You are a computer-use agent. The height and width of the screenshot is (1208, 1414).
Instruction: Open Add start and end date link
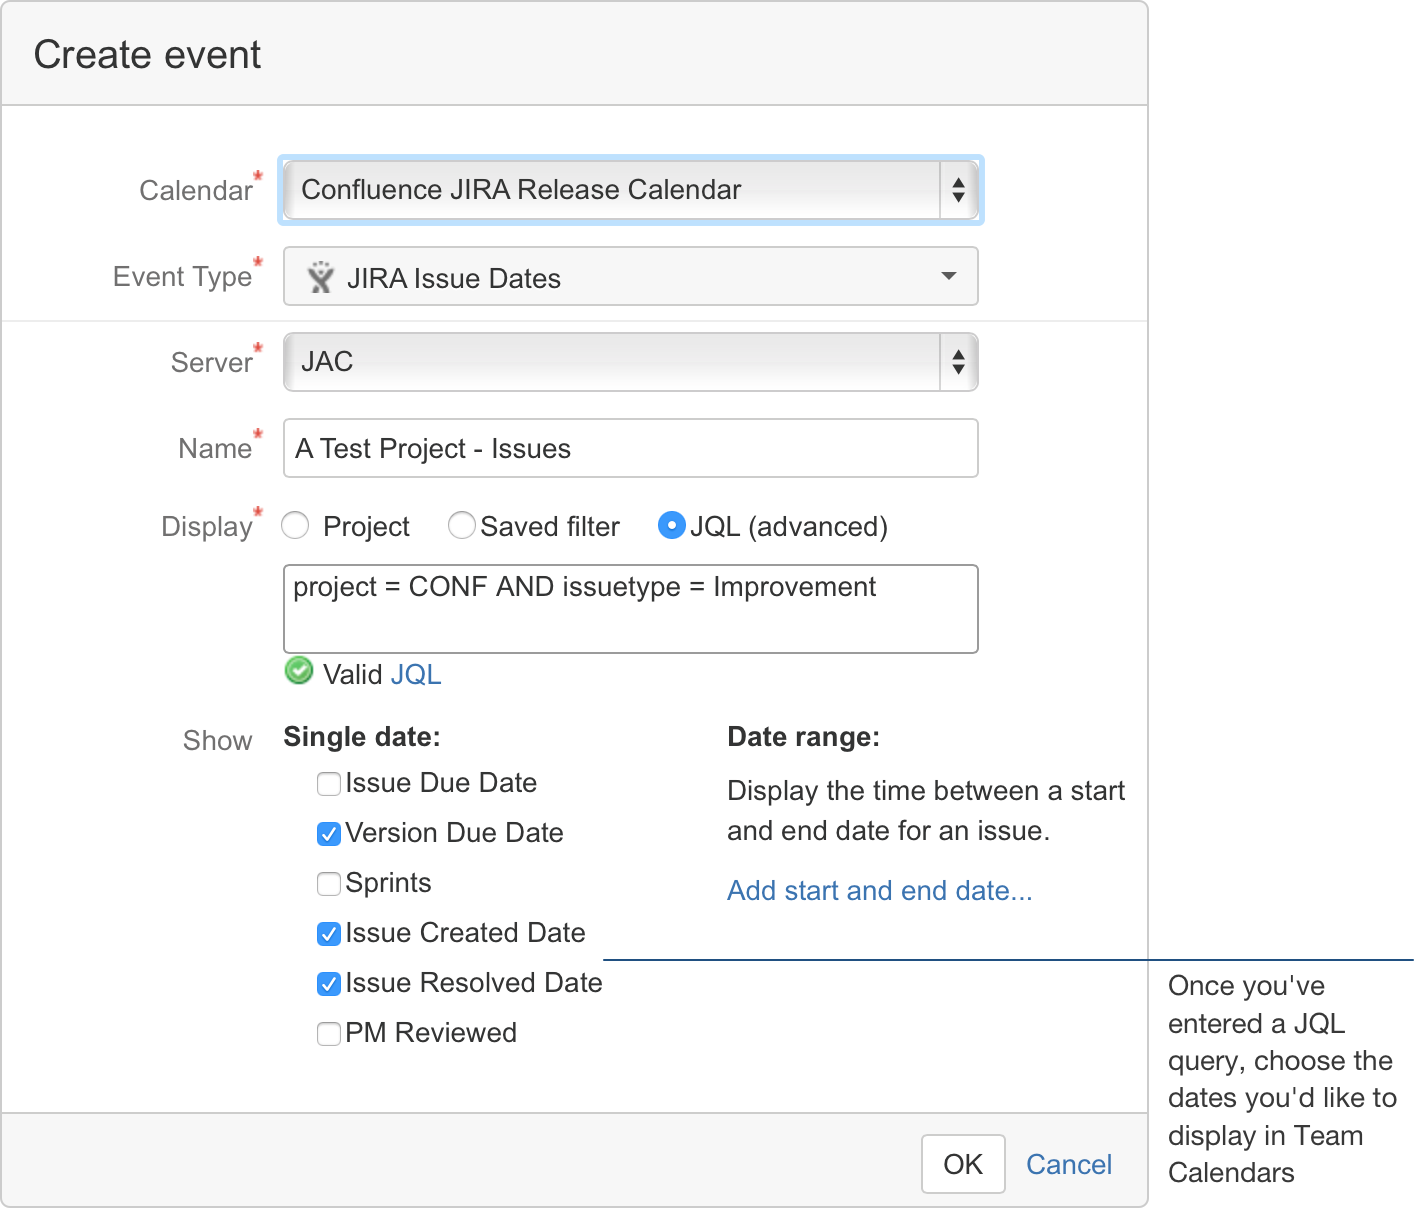point(879,890)
